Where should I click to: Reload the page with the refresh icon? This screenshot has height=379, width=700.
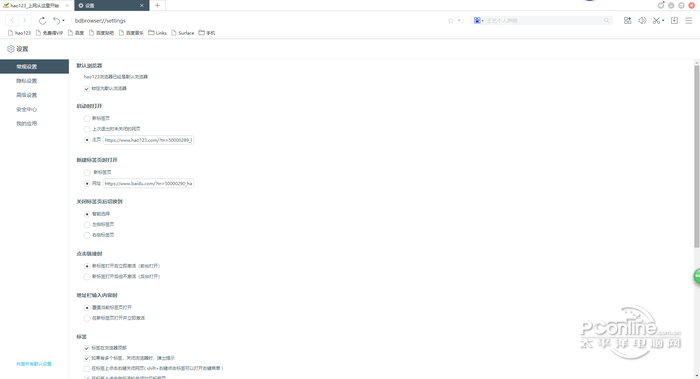(x=42, y=21)
